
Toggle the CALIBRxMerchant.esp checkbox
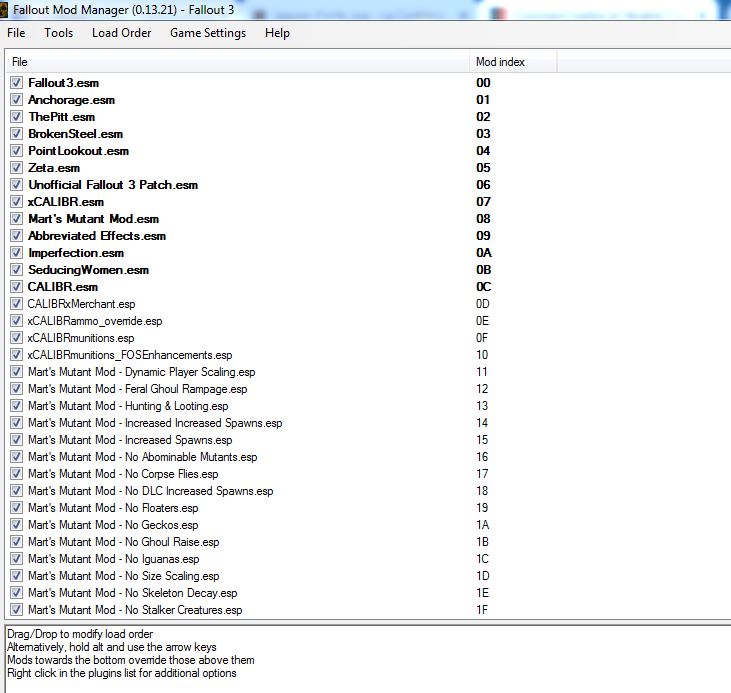[16, 304]
